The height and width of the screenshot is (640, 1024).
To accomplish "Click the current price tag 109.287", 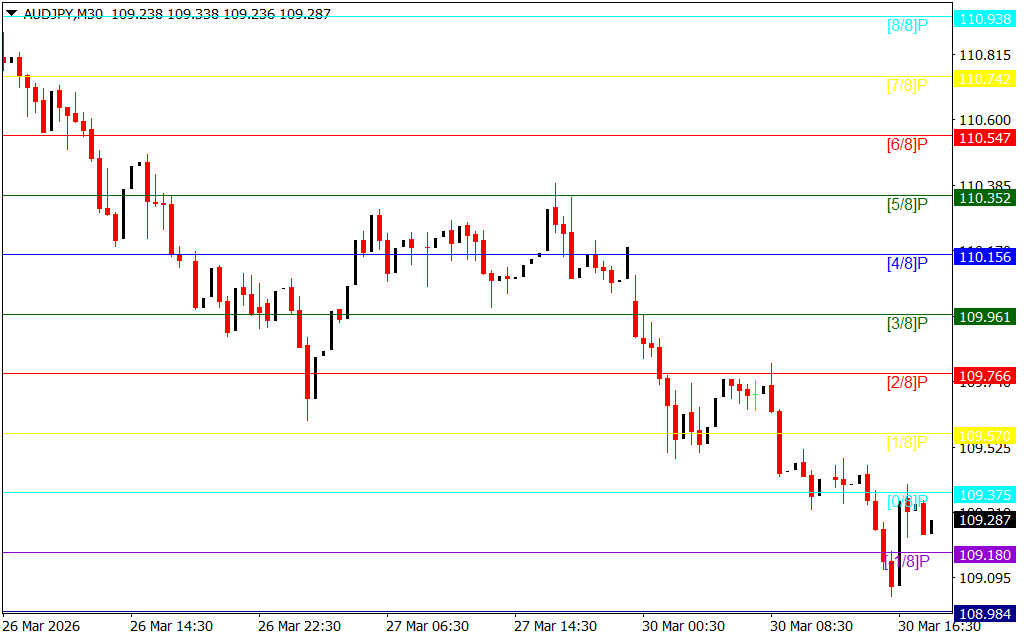I will [985, 520].
